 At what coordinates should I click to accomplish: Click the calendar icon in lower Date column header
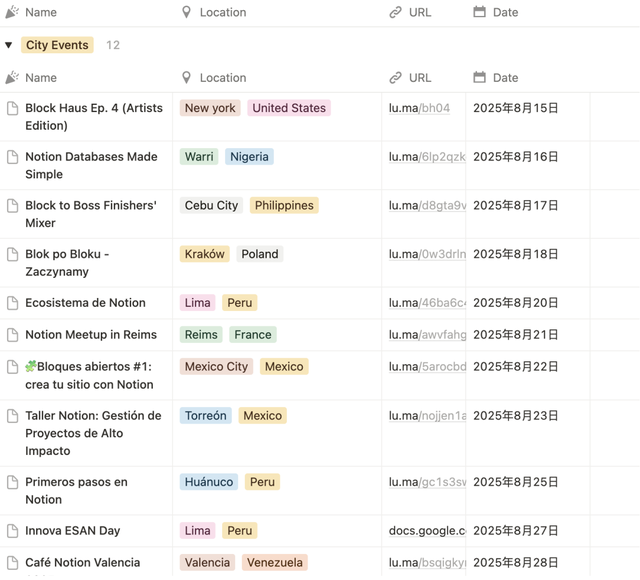click(x=479, y=78)
